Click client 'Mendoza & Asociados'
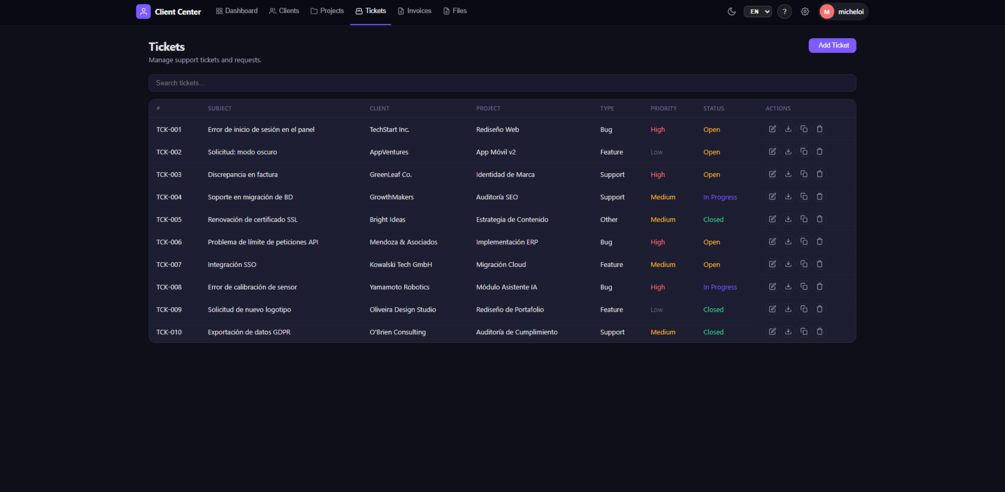This screenshot has width=1005, height=492. tap(404, 242)
